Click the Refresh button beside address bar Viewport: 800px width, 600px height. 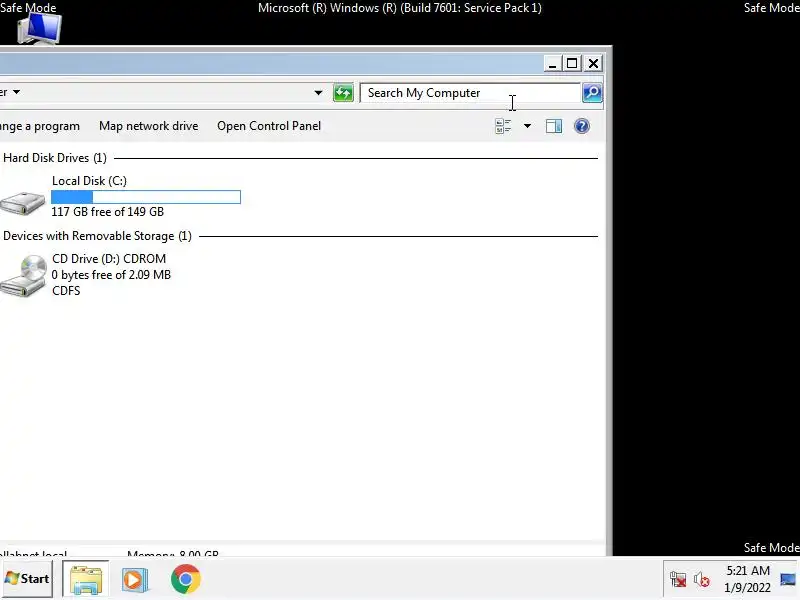click(x=343, y=93)
